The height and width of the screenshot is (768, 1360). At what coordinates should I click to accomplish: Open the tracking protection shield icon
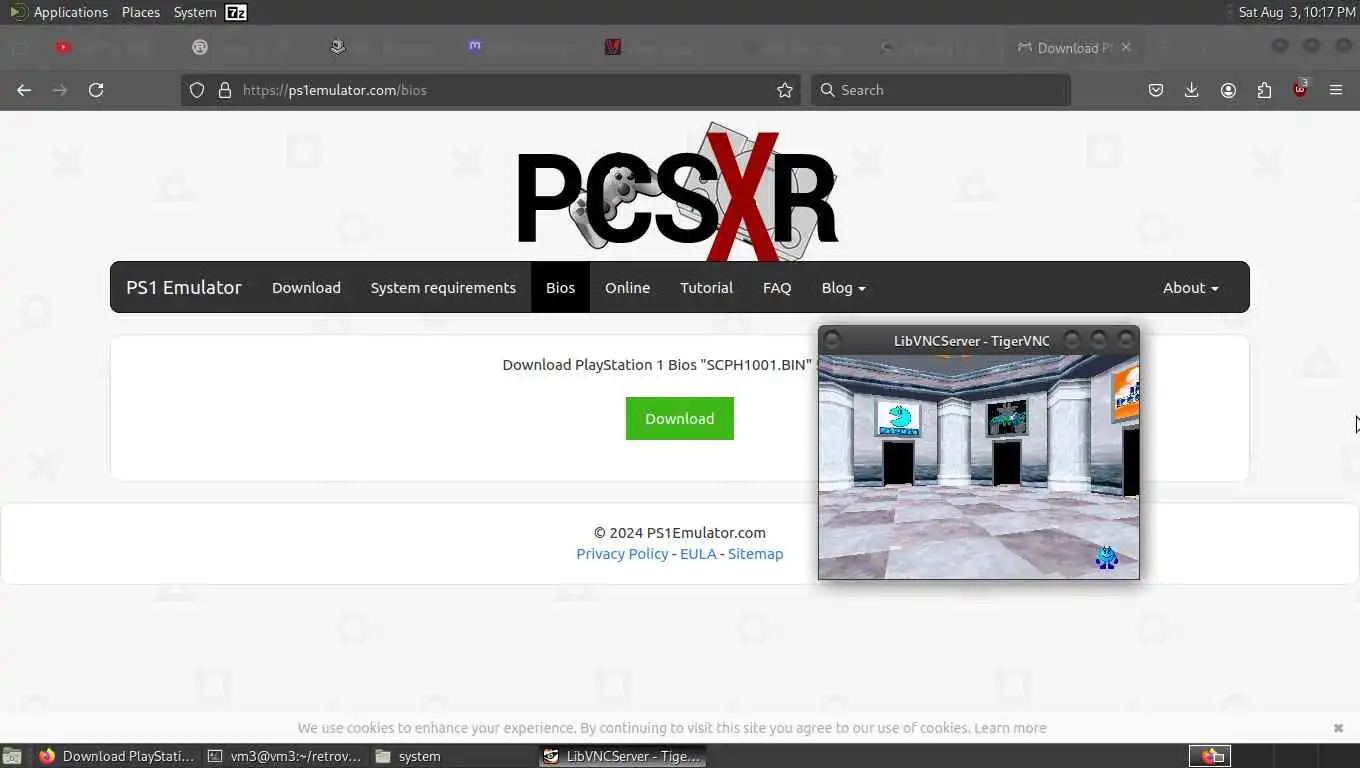coord(197,90)
